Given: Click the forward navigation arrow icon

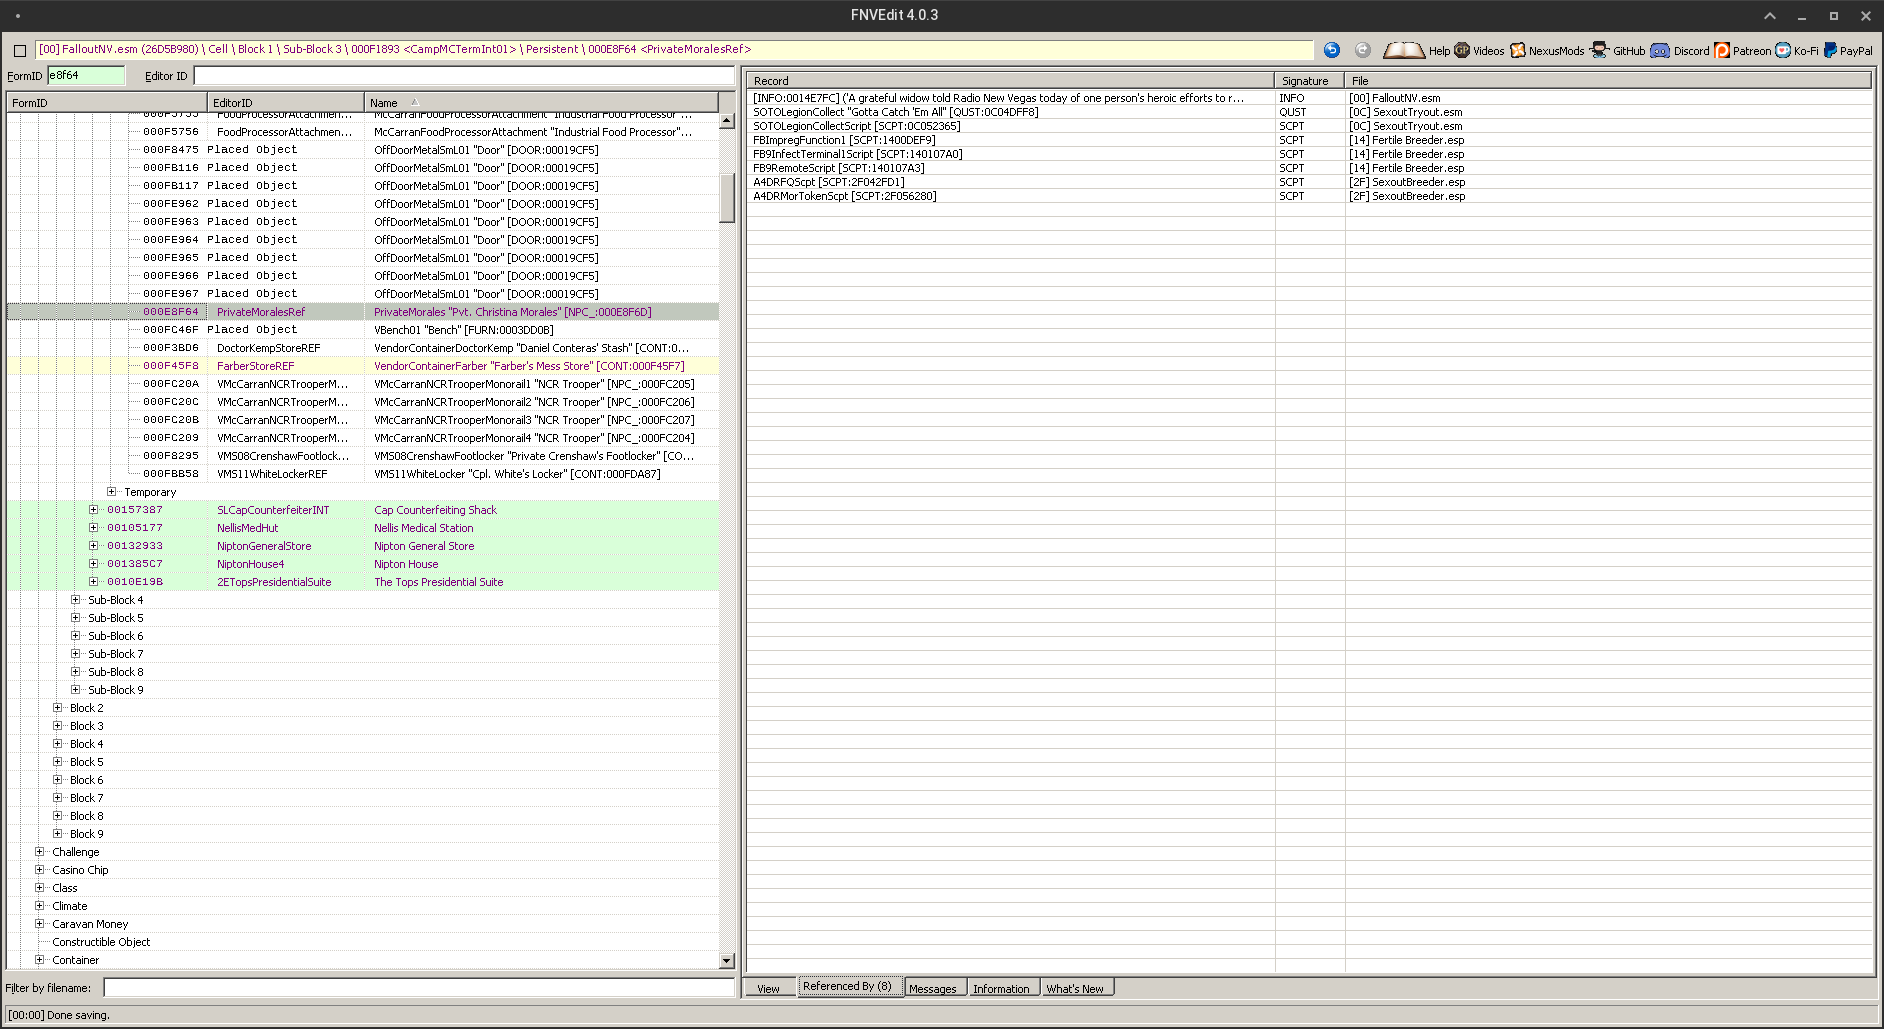Looking at the screenshot, I should 1362,50.
